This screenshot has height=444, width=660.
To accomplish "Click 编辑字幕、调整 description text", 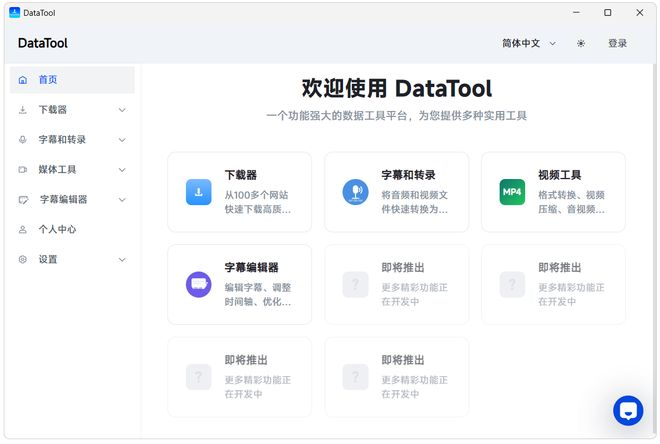I will [x=258, y=287].
